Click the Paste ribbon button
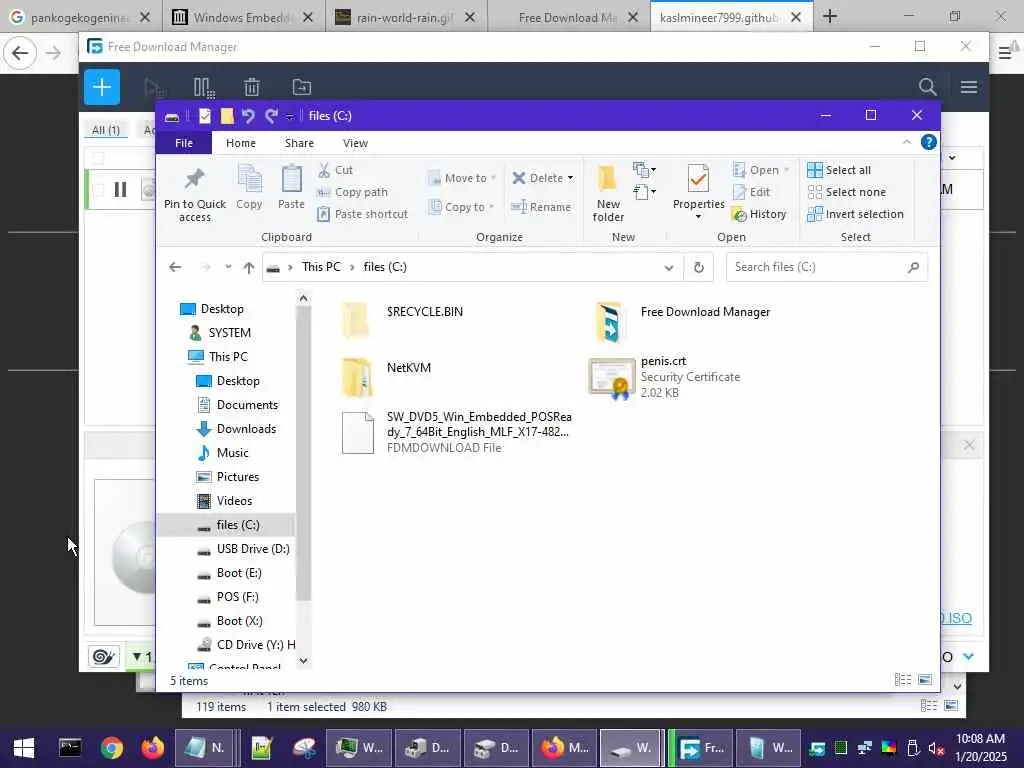The width and height of the screenshot is (1024, 768). pos(291,188)
